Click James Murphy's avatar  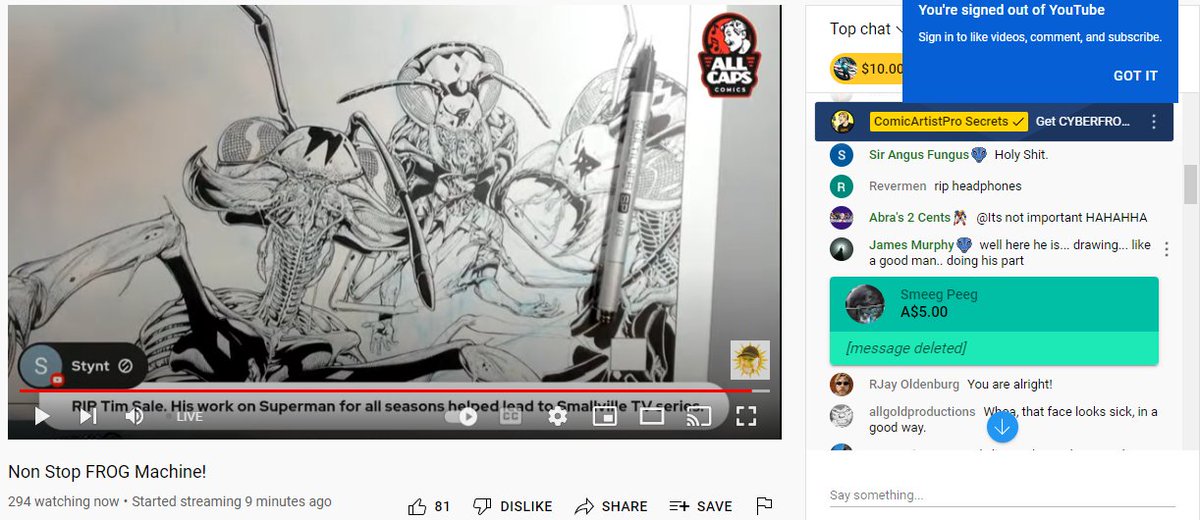click(842, 248)
